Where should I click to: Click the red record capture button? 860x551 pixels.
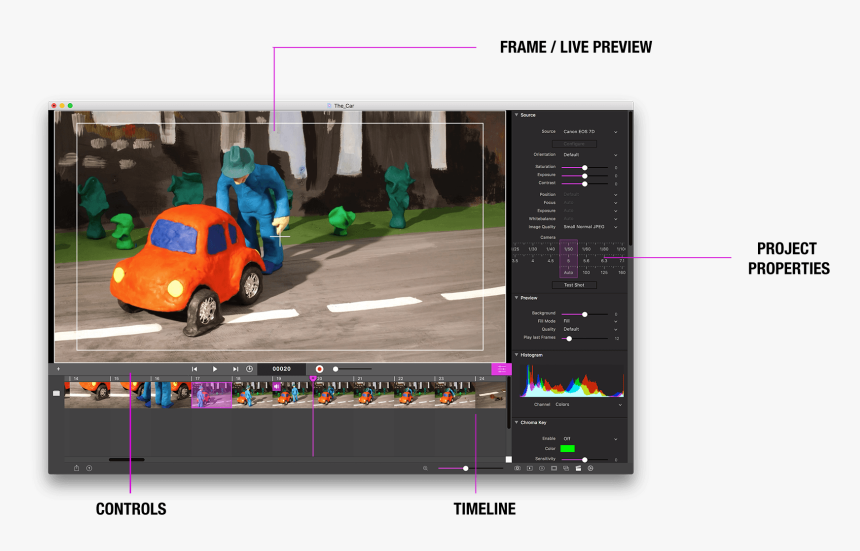pos(319,369)
